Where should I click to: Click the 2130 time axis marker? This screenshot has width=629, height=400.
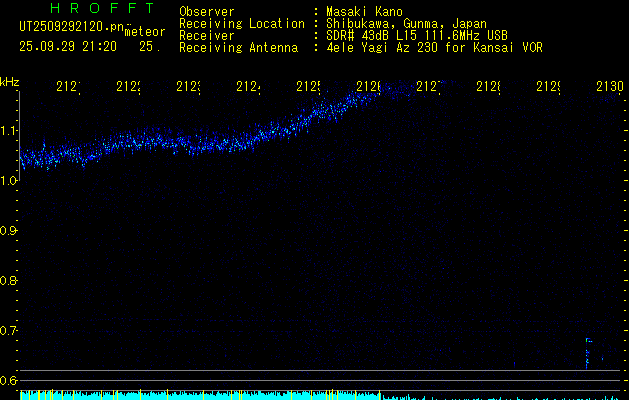[608, 88]
